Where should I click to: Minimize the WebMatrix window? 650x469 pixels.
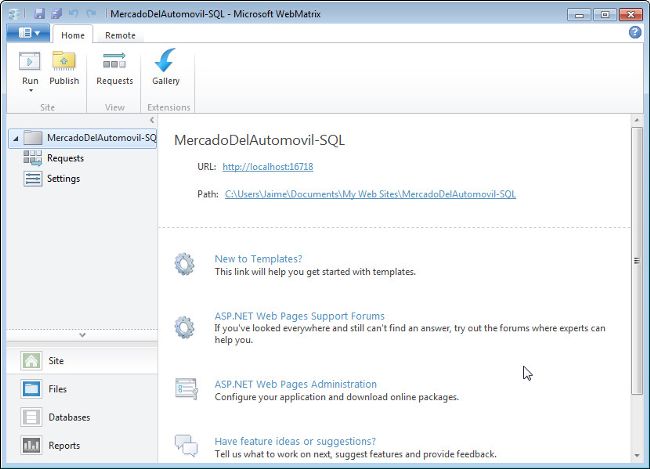point(579,15)
